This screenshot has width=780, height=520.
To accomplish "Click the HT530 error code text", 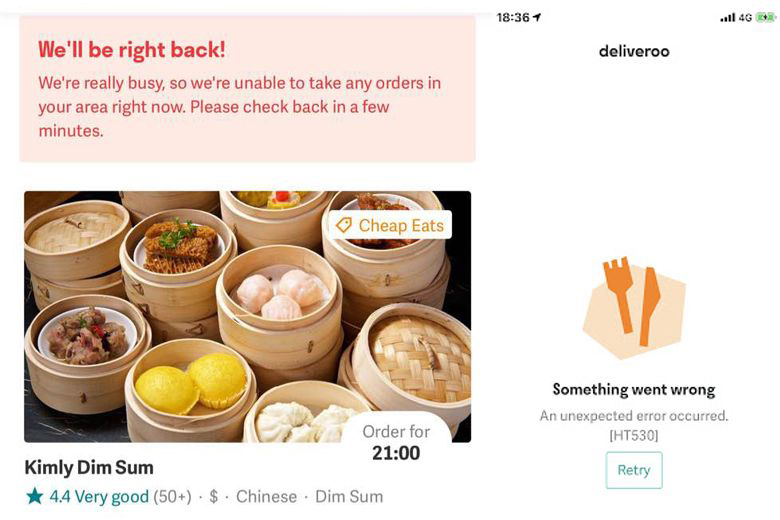I will click(x=634, y=435).
